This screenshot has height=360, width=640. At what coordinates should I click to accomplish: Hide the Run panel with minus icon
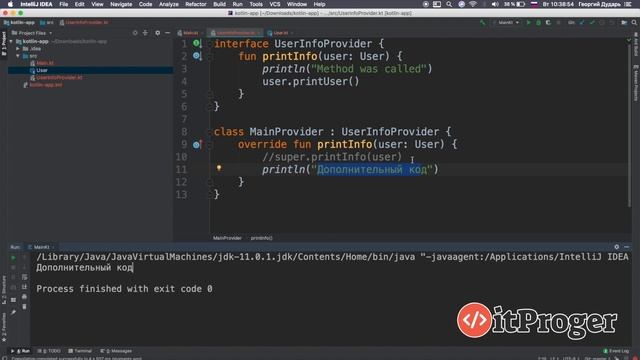[627, 247]
